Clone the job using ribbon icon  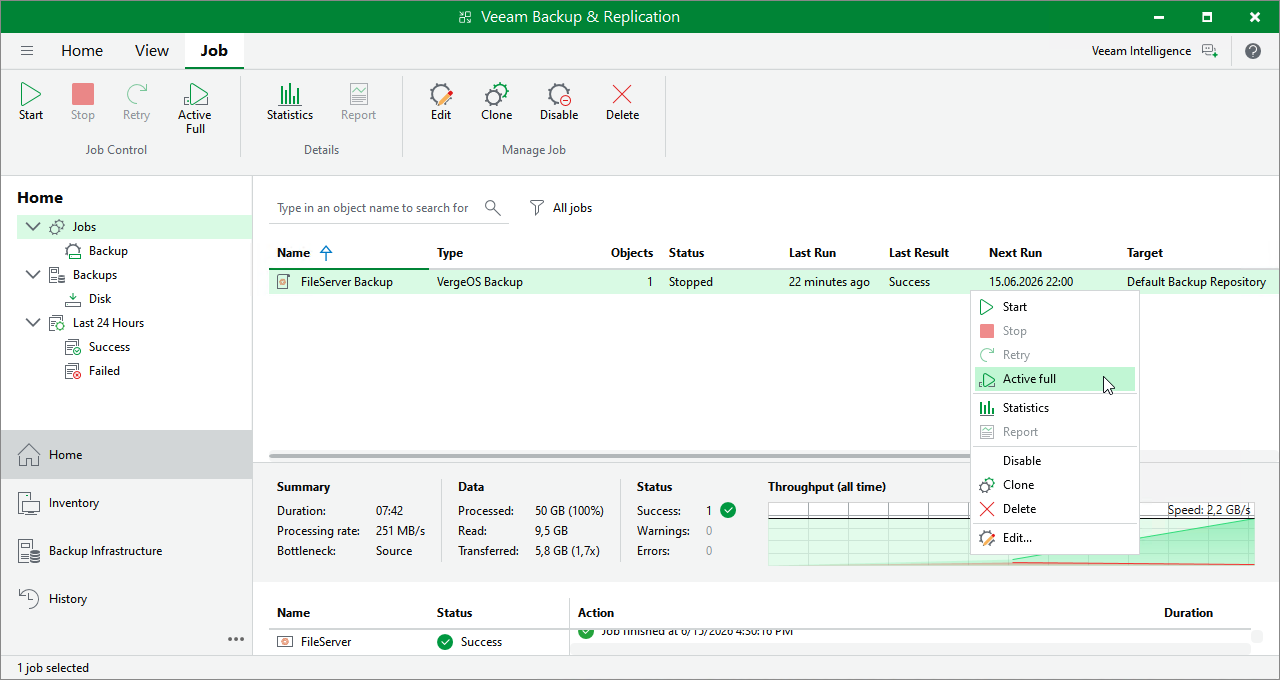(x=496, y=102)
